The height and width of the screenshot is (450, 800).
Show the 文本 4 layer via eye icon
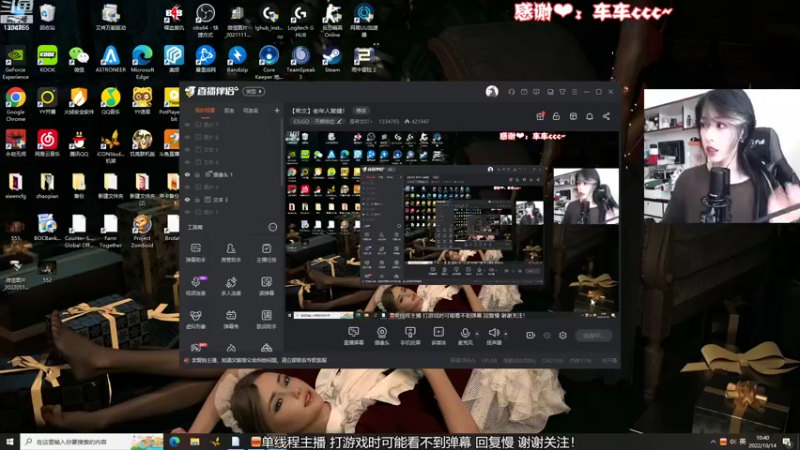click(x=187, y=162)
